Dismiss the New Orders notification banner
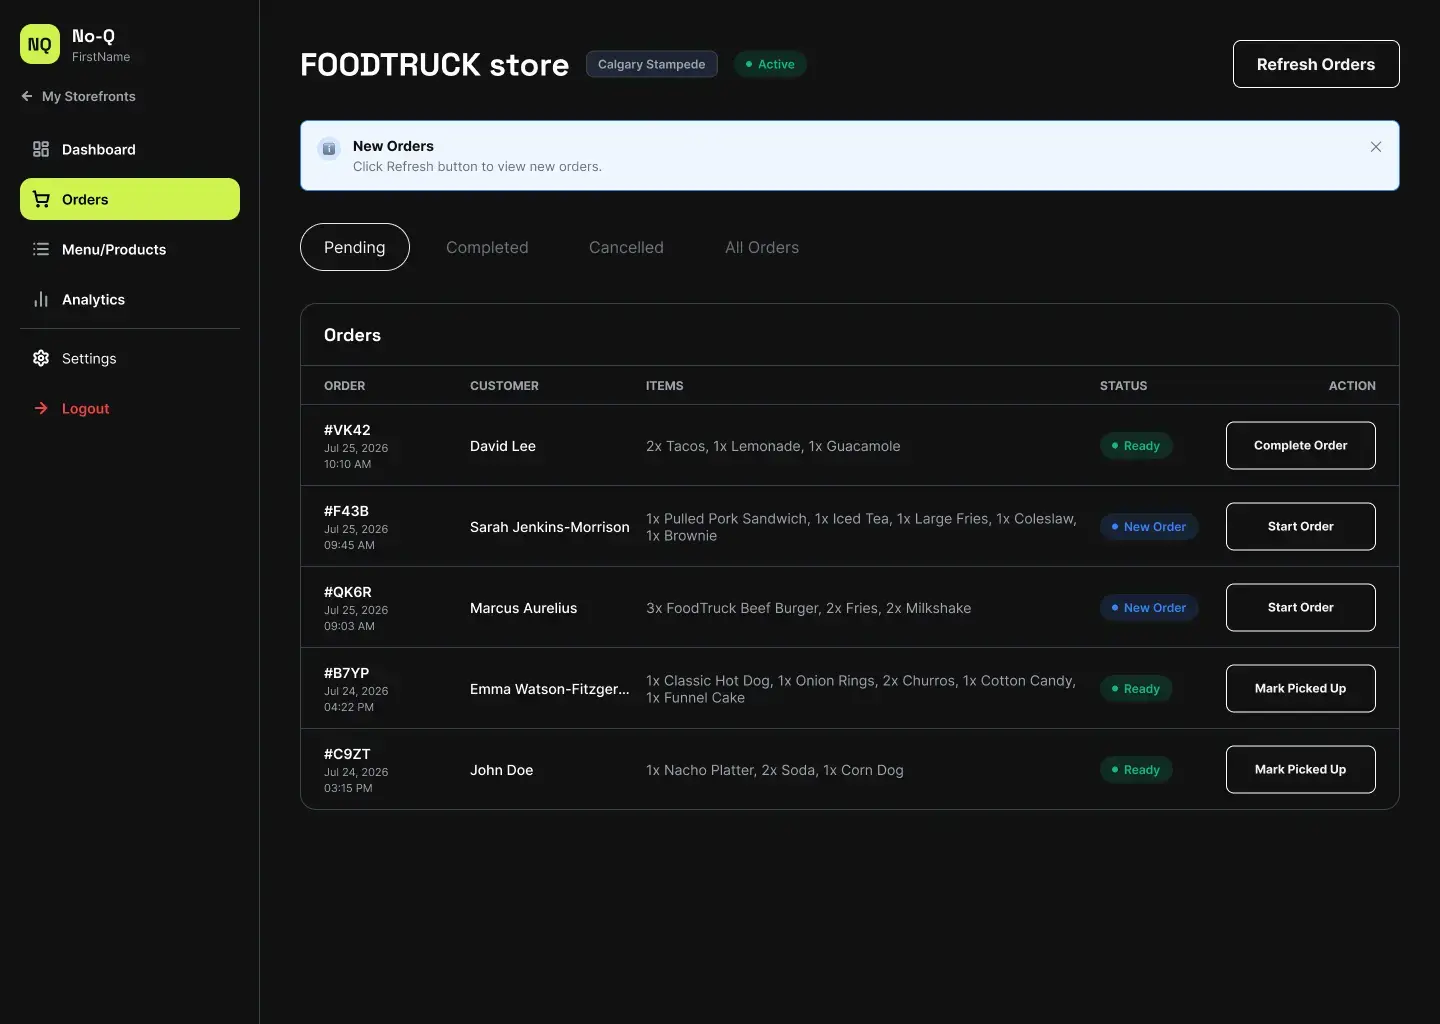Viewport: 1440px width, 1024px height. [1376, 147]
